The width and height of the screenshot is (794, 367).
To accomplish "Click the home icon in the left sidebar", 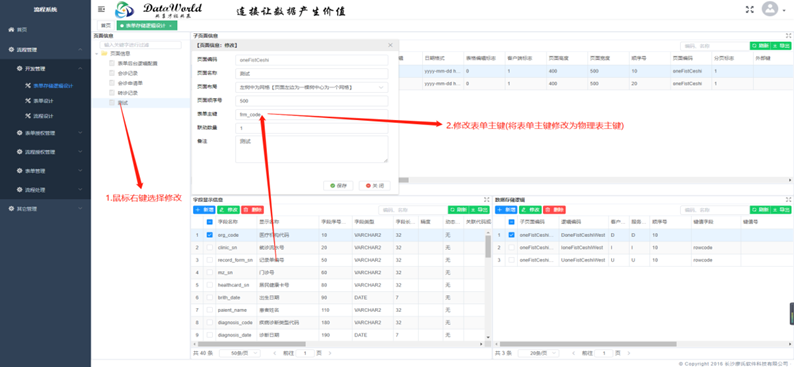I will [x=11, y=30].
